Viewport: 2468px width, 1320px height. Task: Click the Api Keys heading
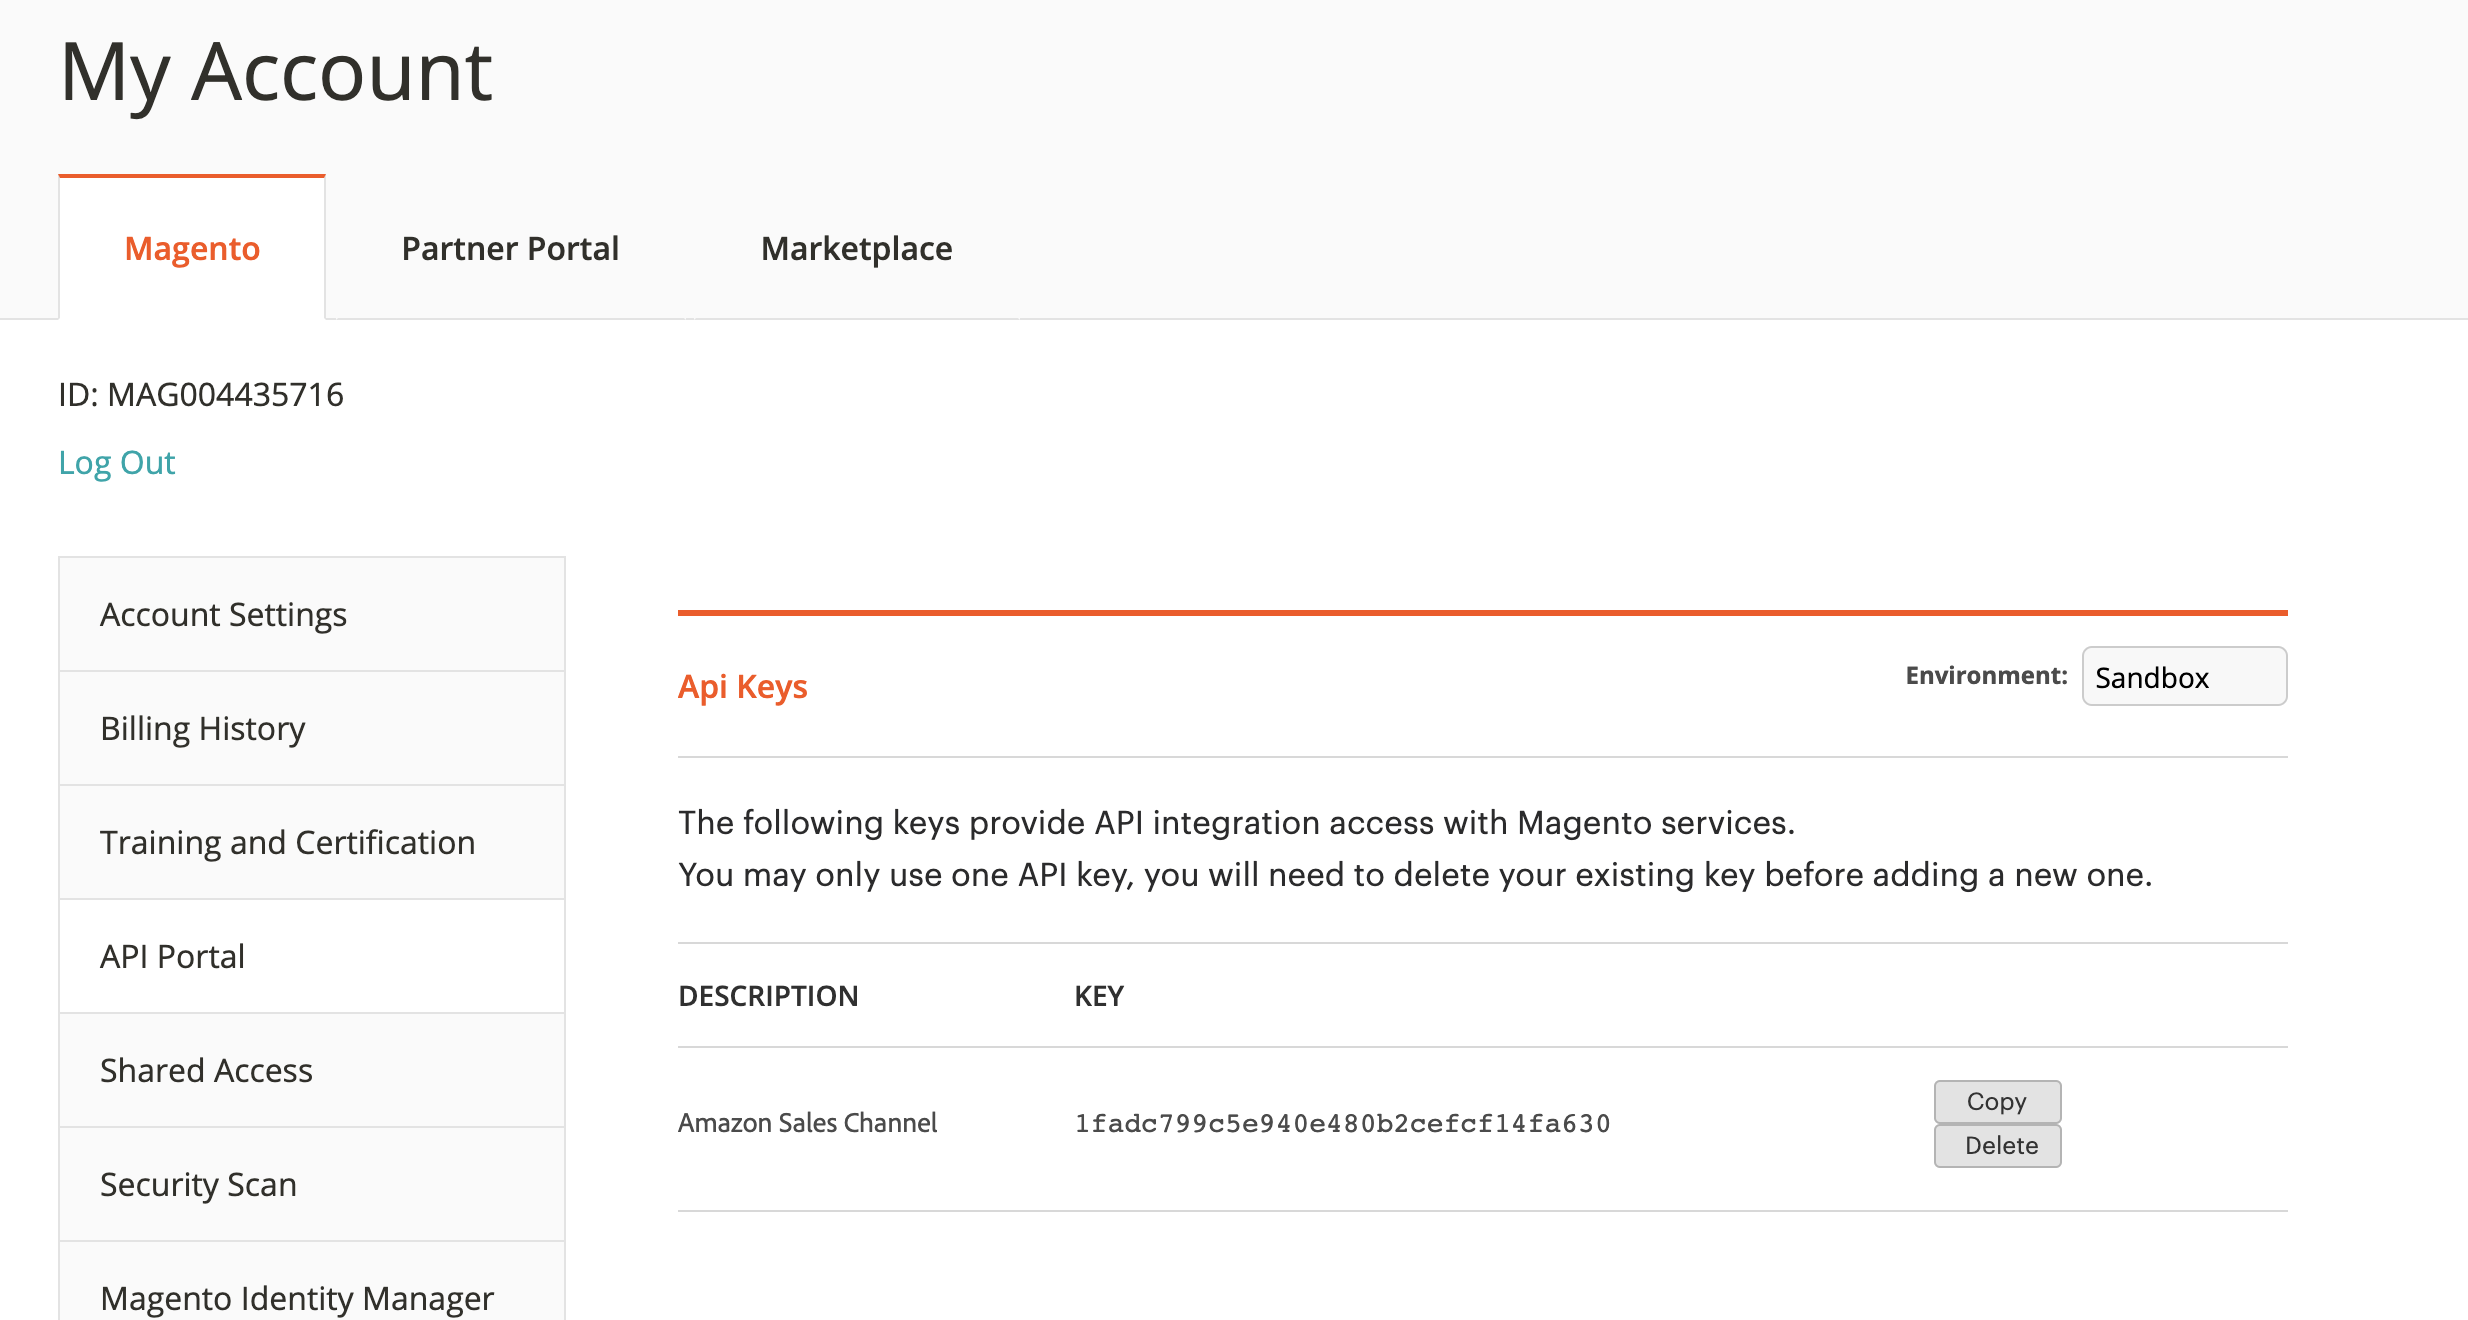[742, 686]
